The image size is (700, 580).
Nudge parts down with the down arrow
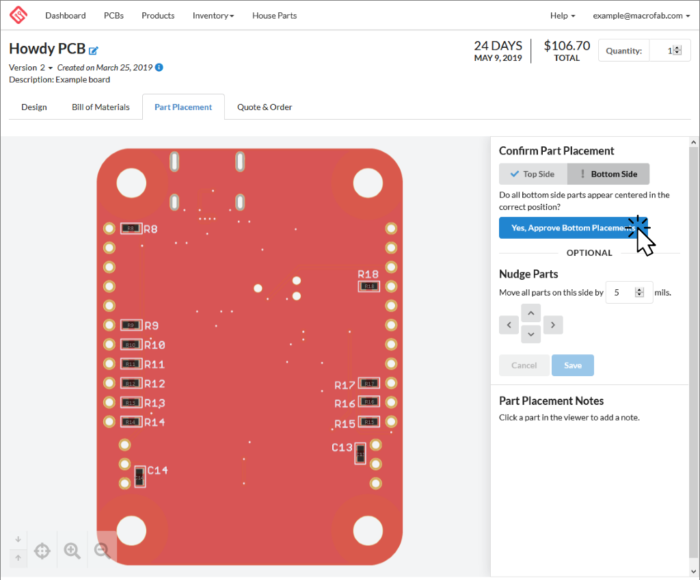click(x=532, y=334)
